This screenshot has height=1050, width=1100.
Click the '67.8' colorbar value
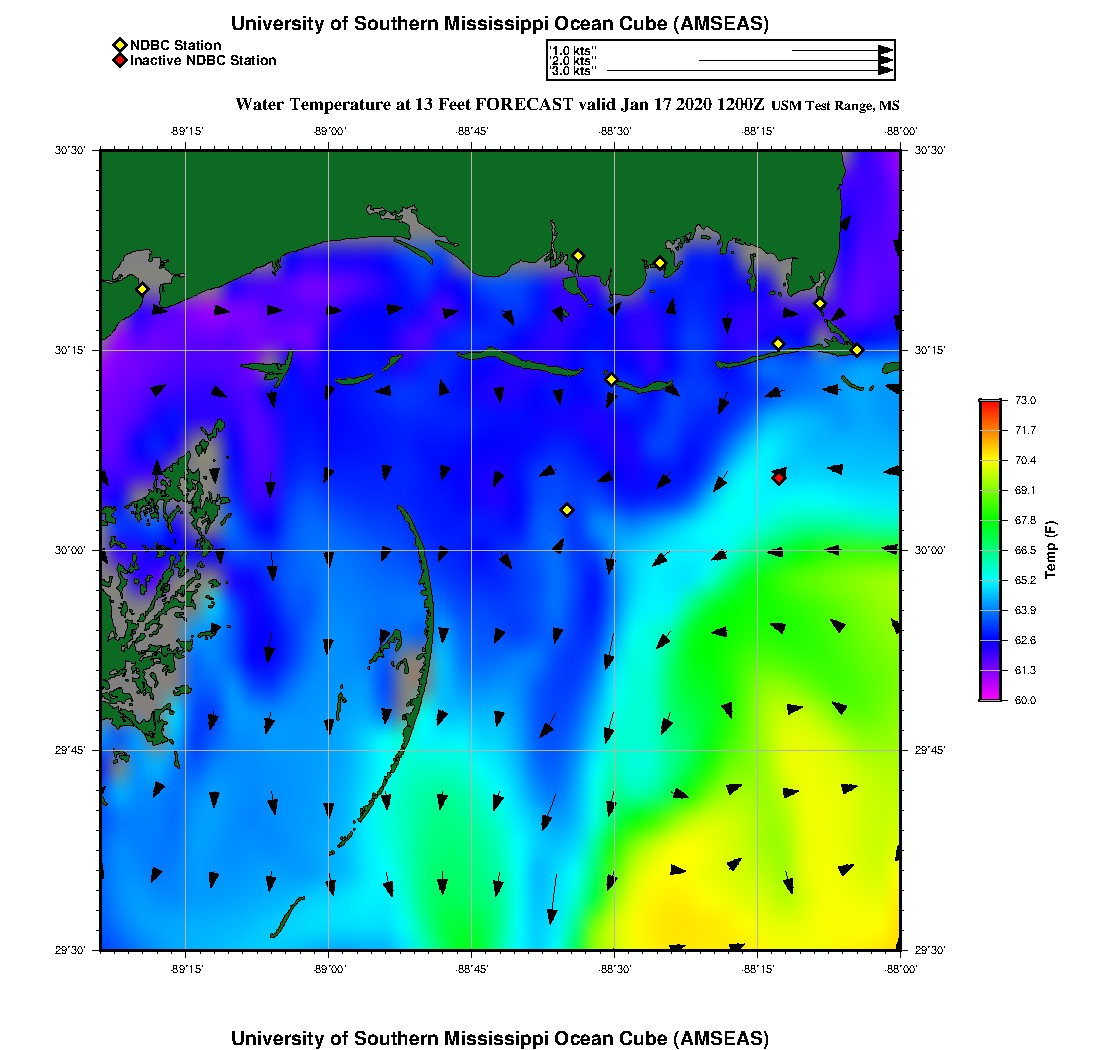click(x=1025, y=520)
